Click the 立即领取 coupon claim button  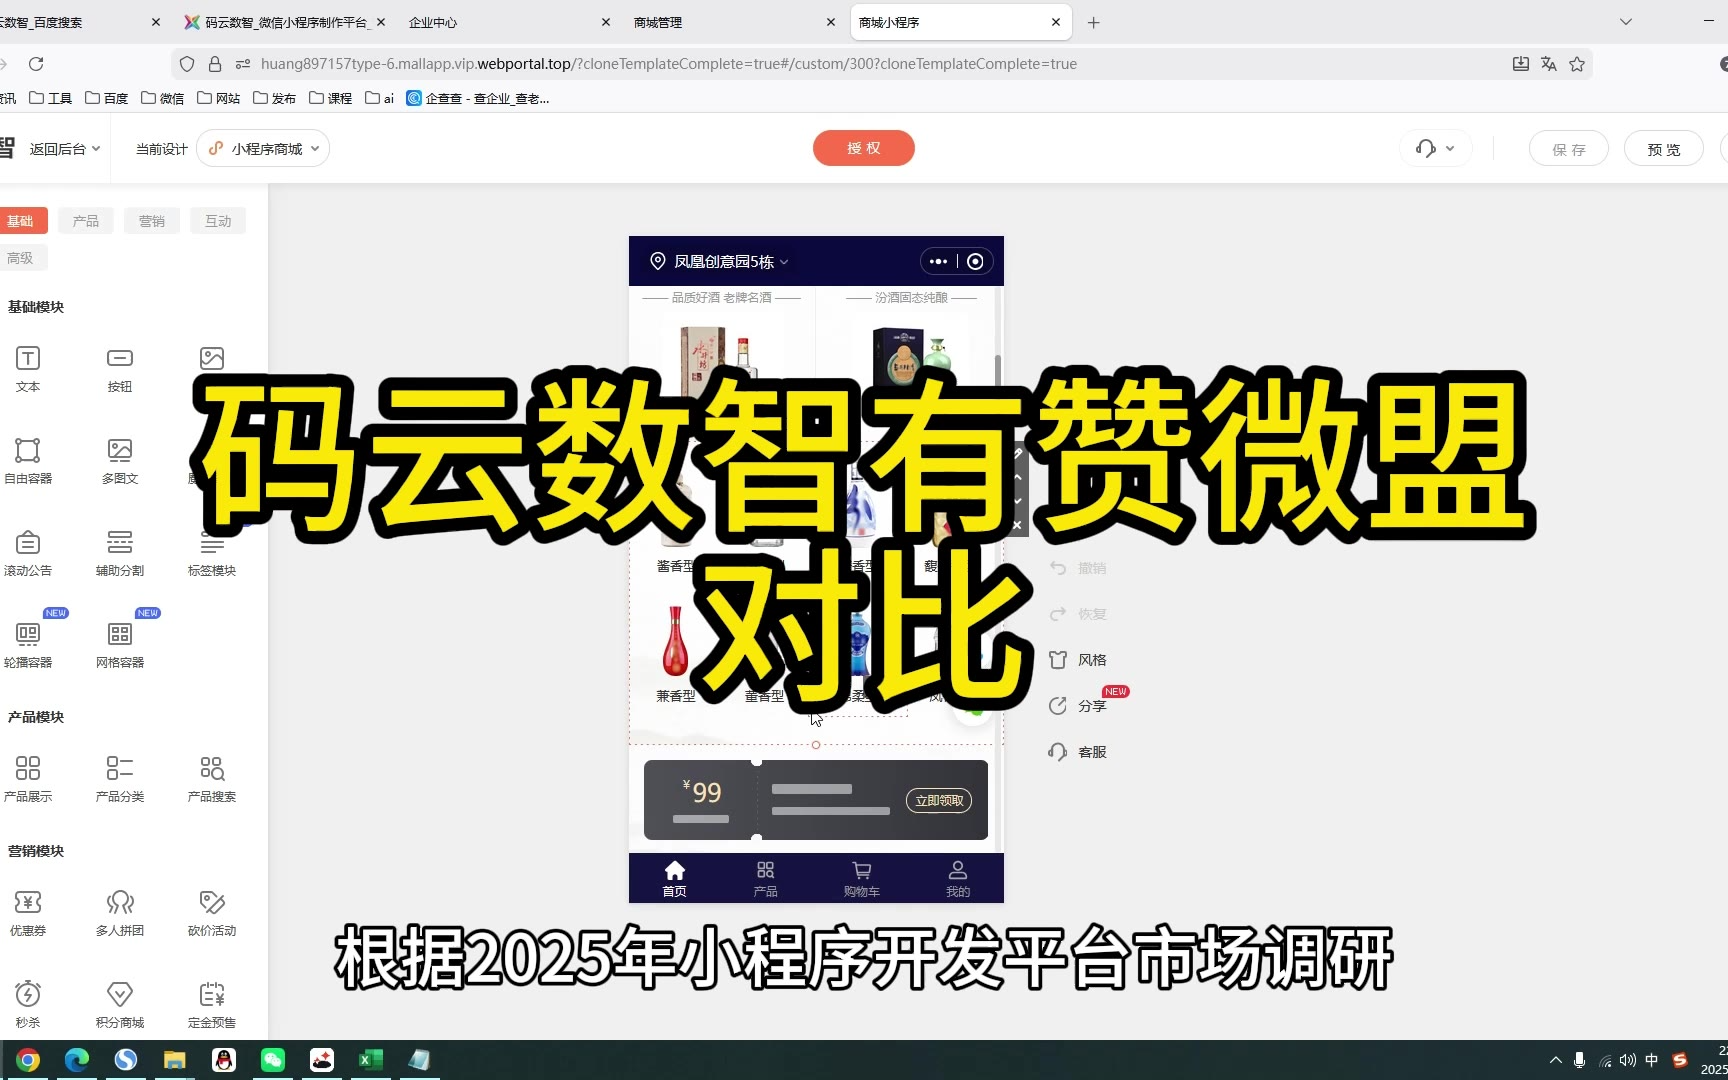coord(938,801)
